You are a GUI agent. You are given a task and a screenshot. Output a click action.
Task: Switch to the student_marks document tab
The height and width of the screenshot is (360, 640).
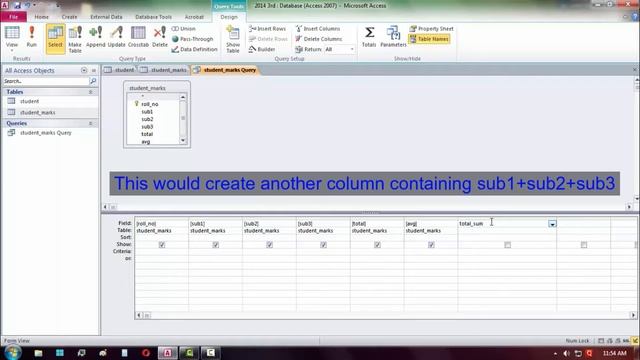164,70
